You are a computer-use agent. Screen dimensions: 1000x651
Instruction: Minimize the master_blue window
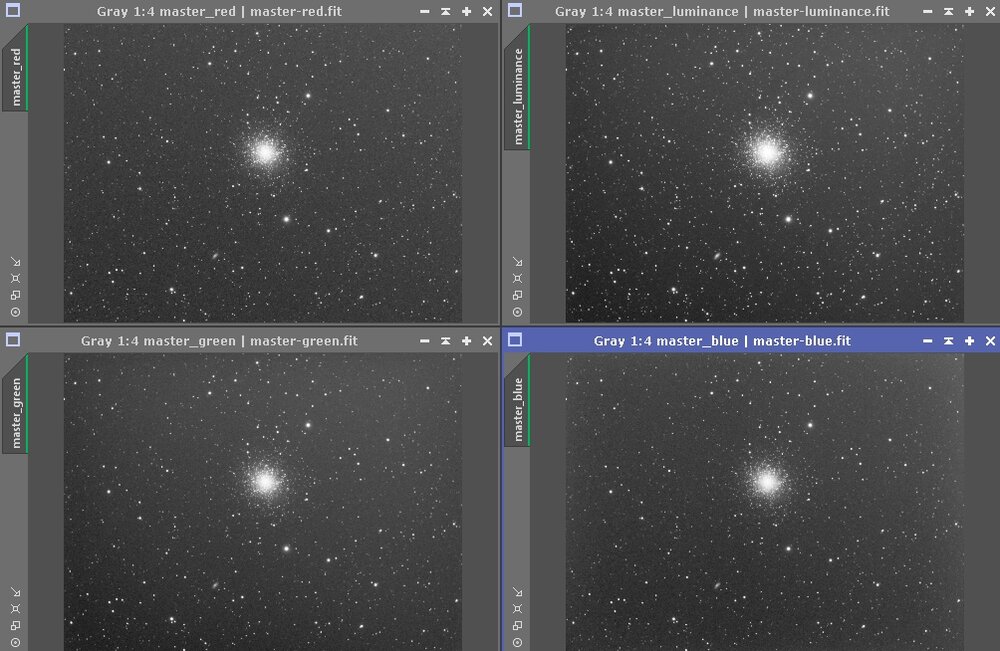click(927, 341)
